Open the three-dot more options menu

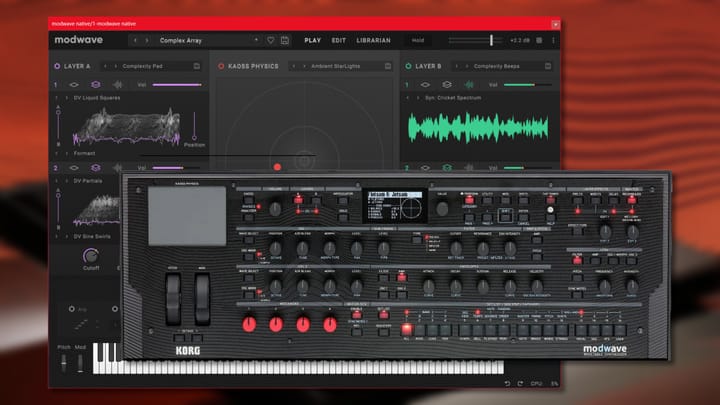click(553, 40)
